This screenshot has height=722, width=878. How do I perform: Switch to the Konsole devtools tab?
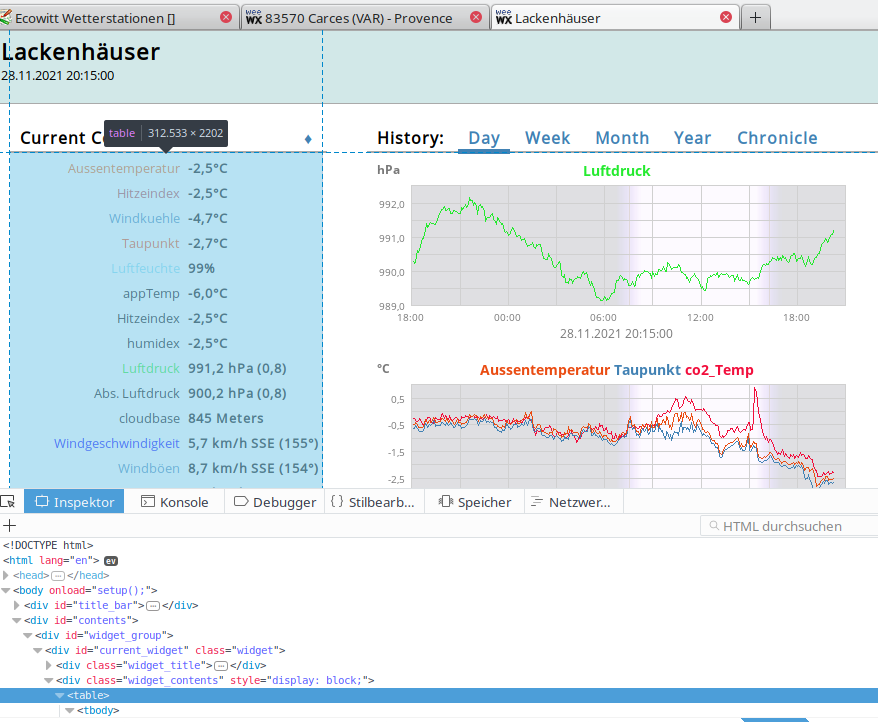coord(175,502)
